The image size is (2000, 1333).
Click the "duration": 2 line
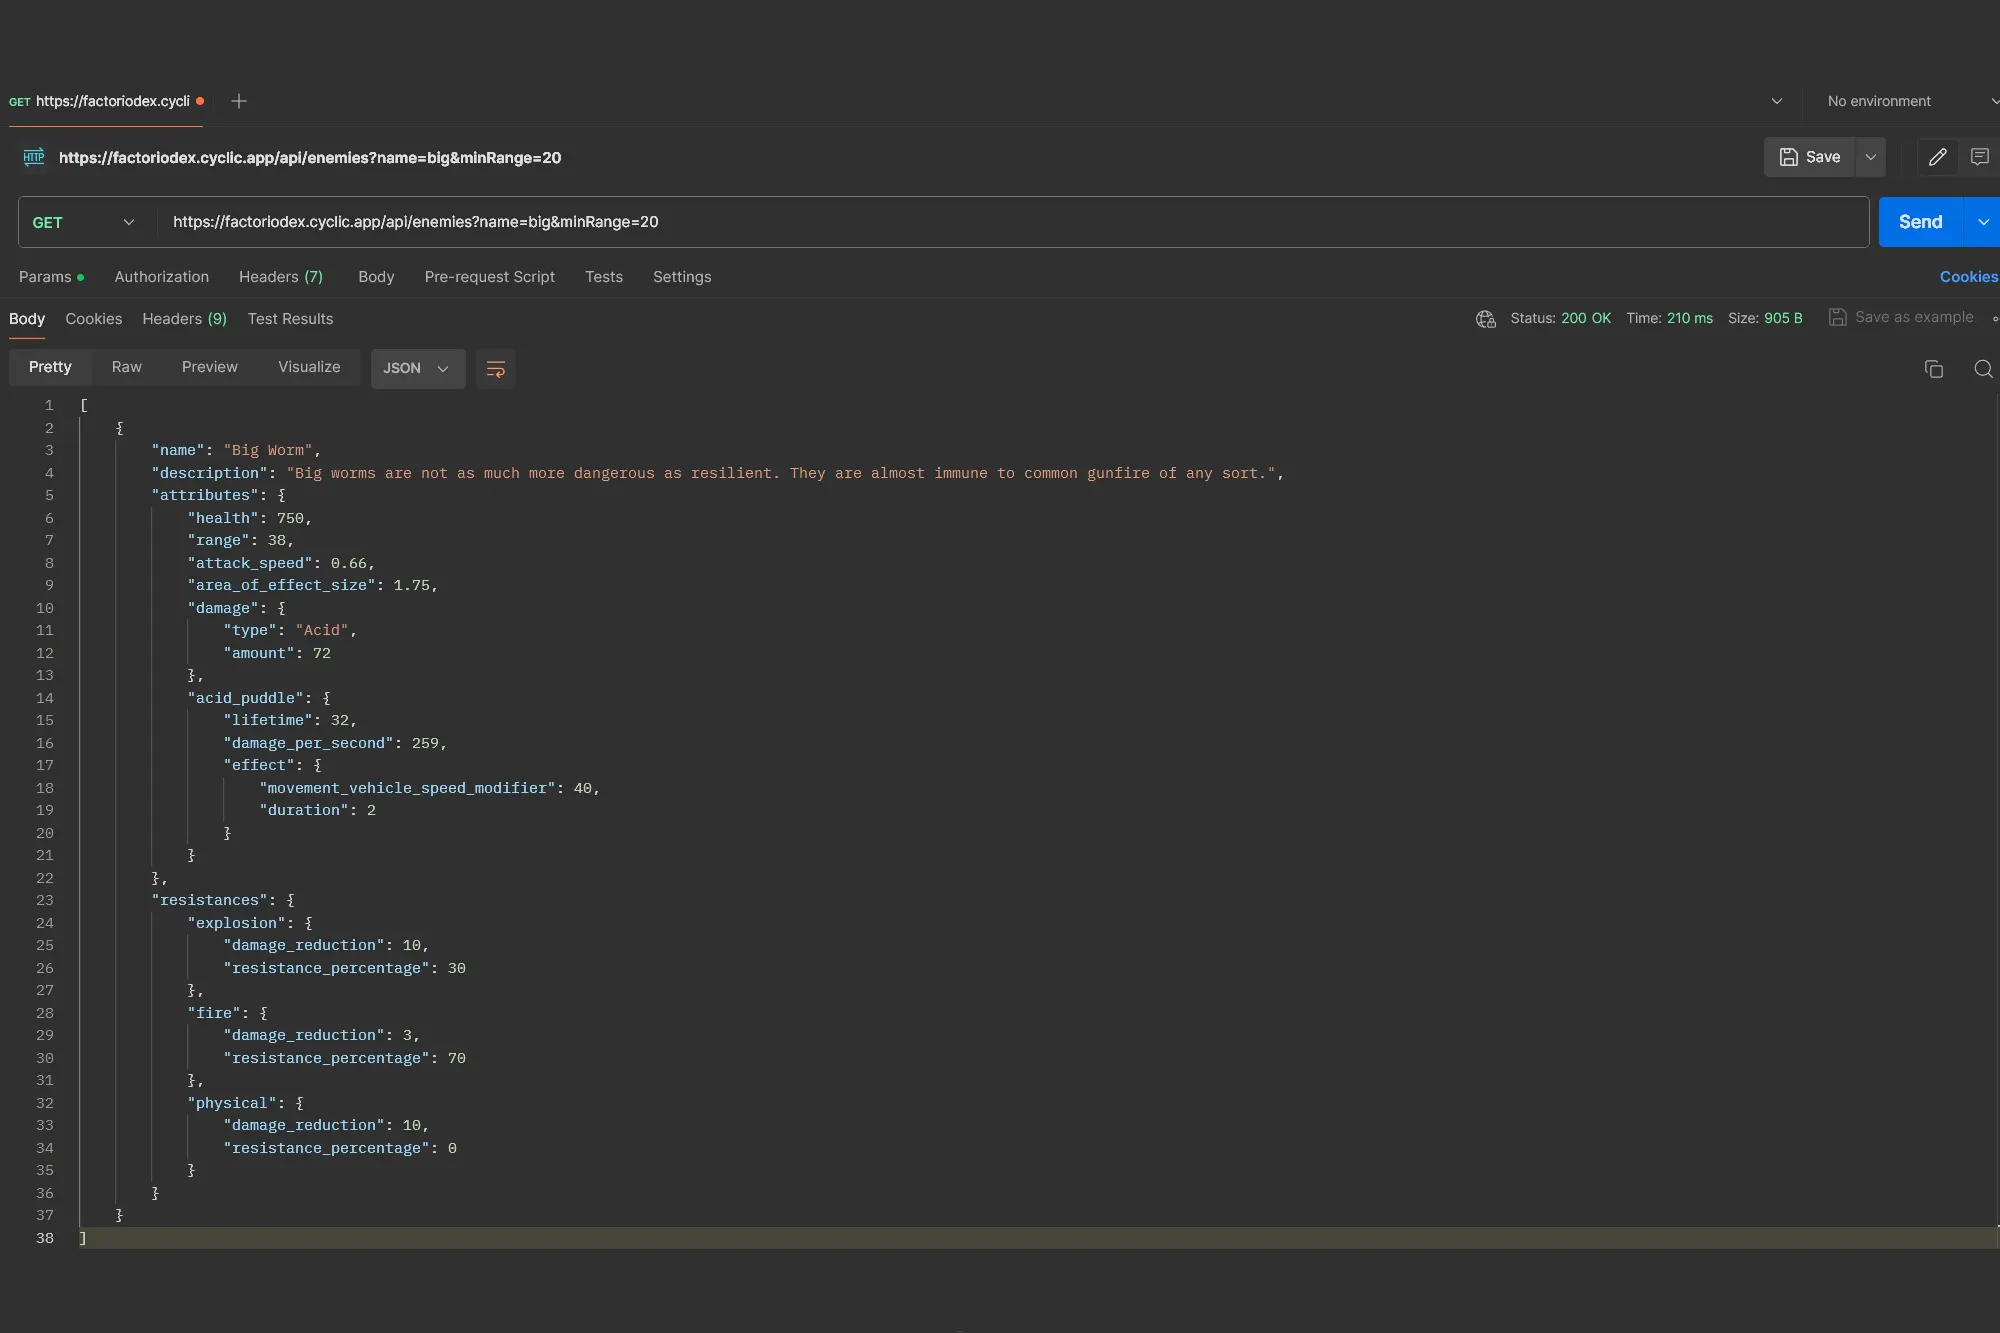[318, 810]
